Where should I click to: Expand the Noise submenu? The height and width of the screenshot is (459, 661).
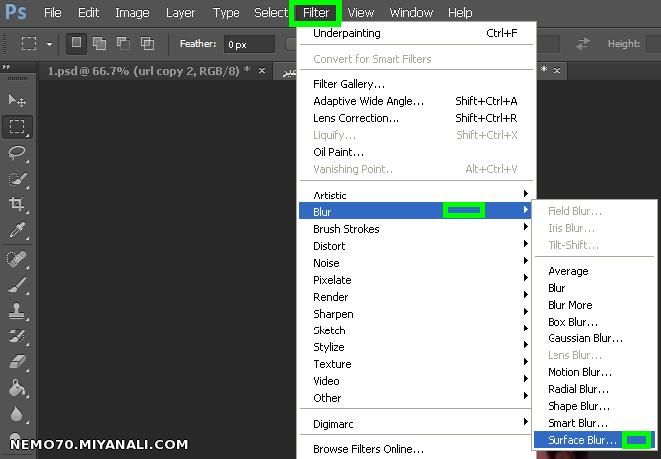point(415,263)
